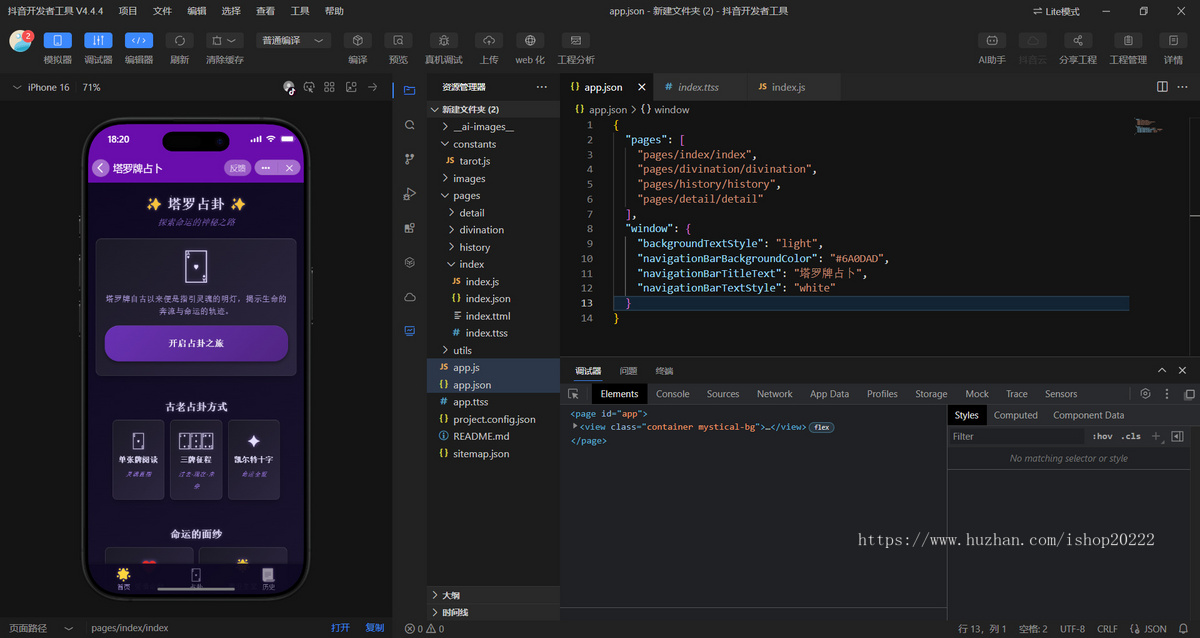Click the 上传 upload cloud icon
Screen dimensions: 1200x638
click(x=489, y=41)
